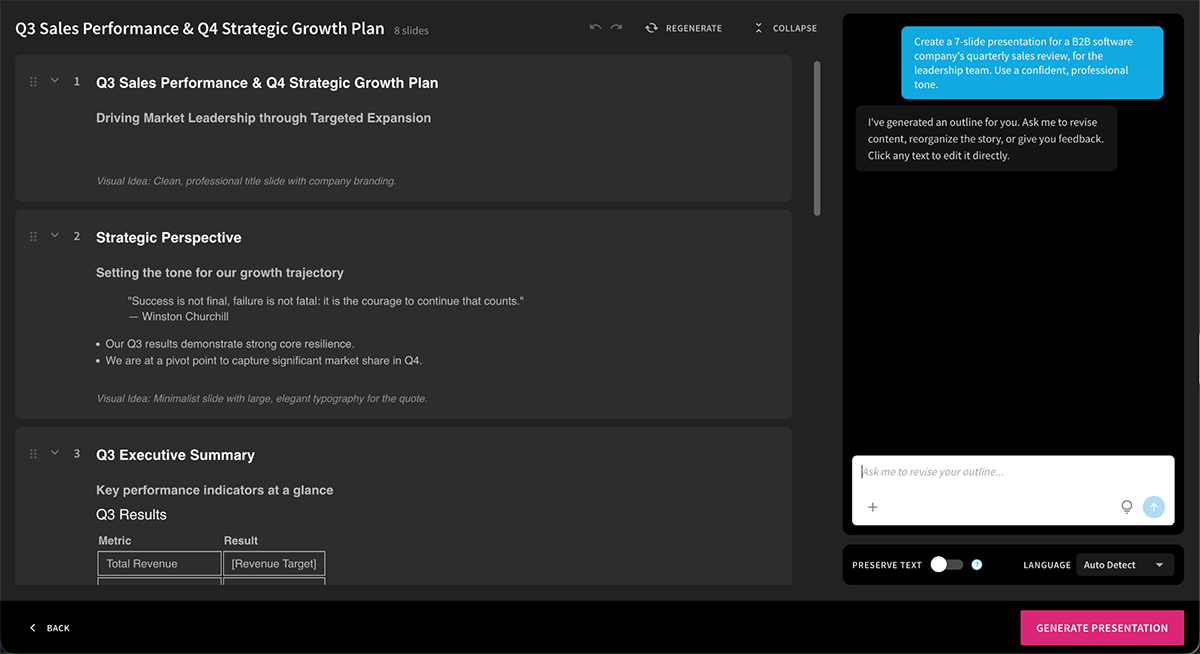Image resolution: width=1200 pixels, height=654 pixels.
Task: Click the plus attachment icon in chat box
Action: click(872, 507)
